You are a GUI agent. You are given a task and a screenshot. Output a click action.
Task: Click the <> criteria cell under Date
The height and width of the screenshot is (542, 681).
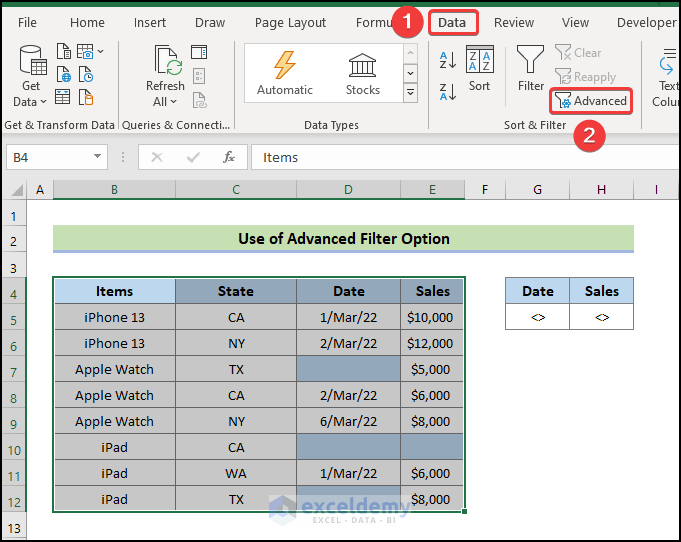[538, 317]
